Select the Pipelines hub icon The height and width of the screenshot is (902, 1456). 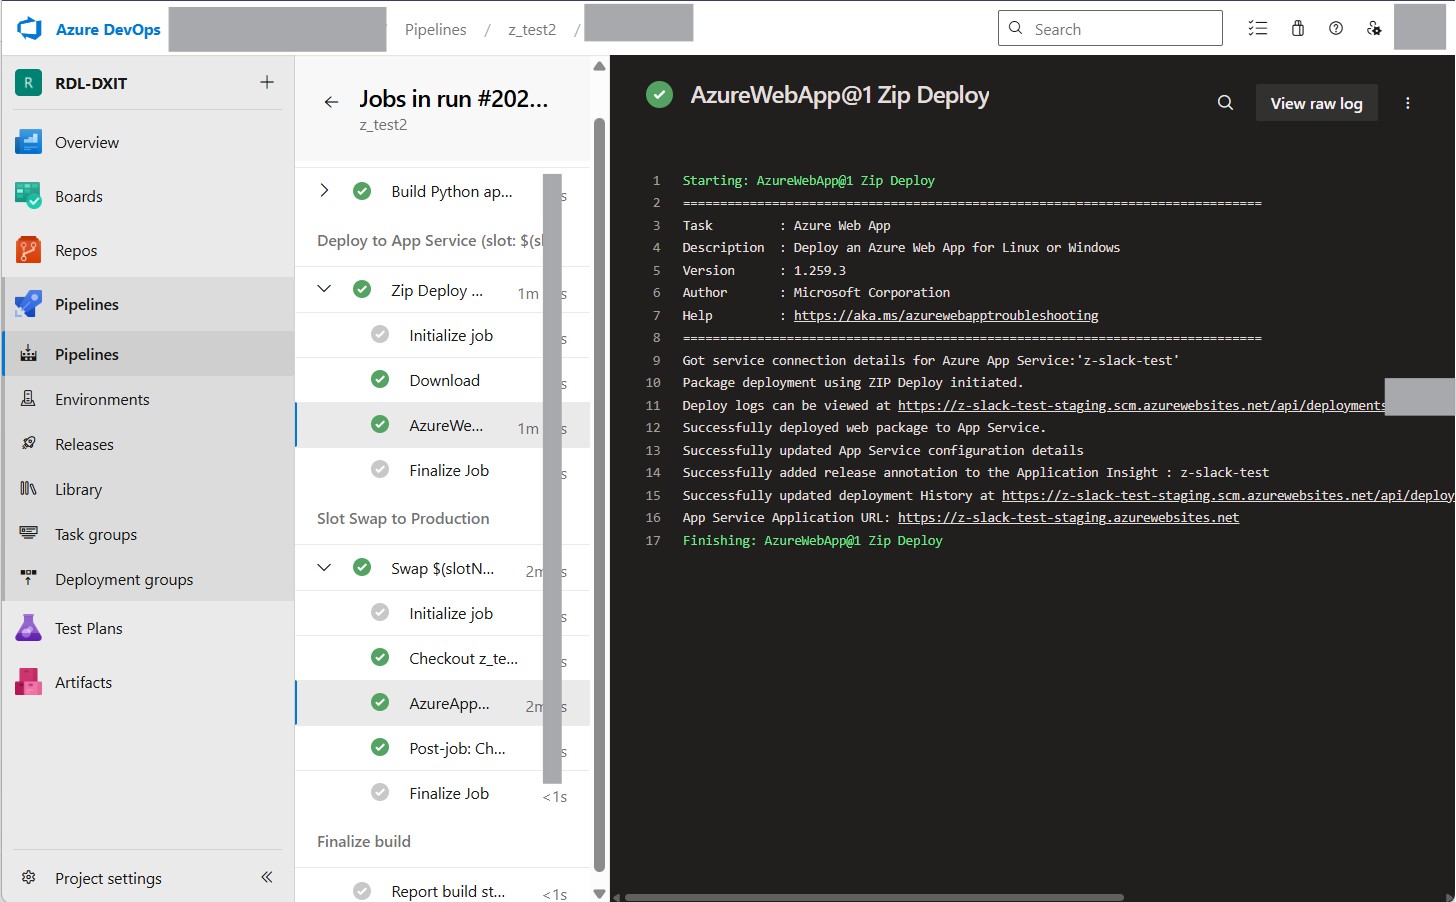[28, 304]
